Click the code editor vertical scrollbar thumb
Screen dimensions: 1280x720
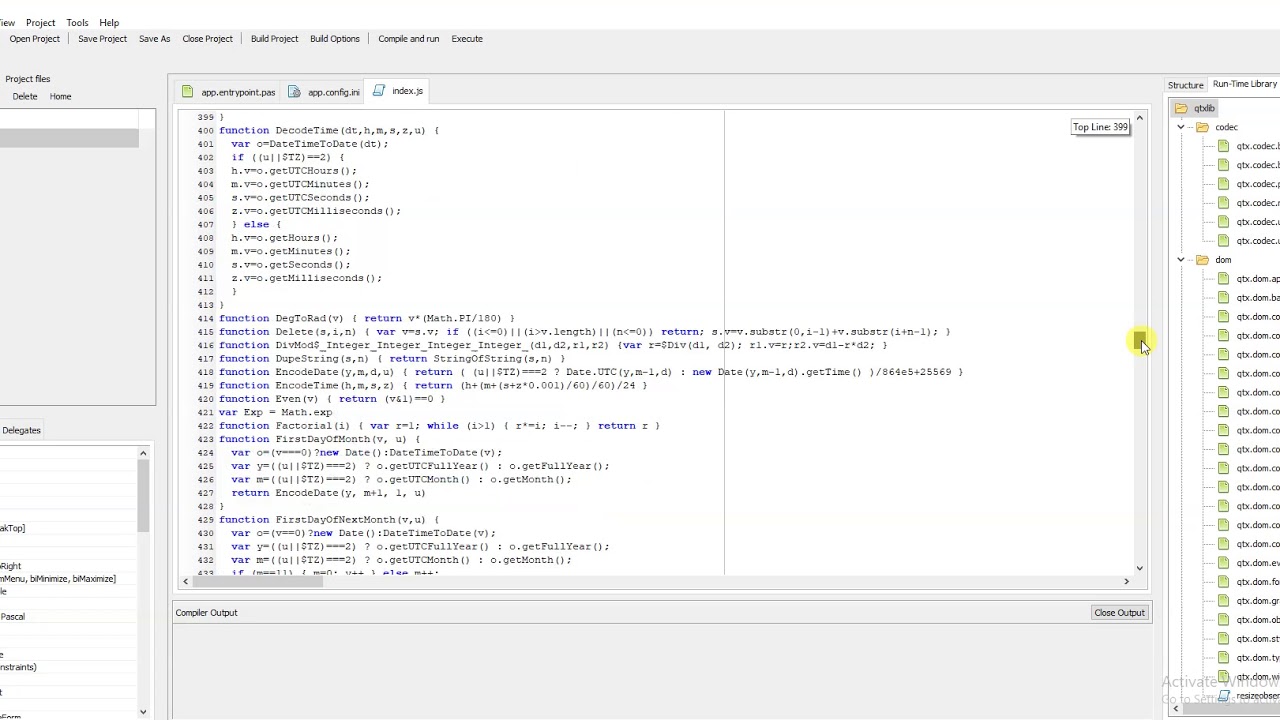[x=1139, y=340]
